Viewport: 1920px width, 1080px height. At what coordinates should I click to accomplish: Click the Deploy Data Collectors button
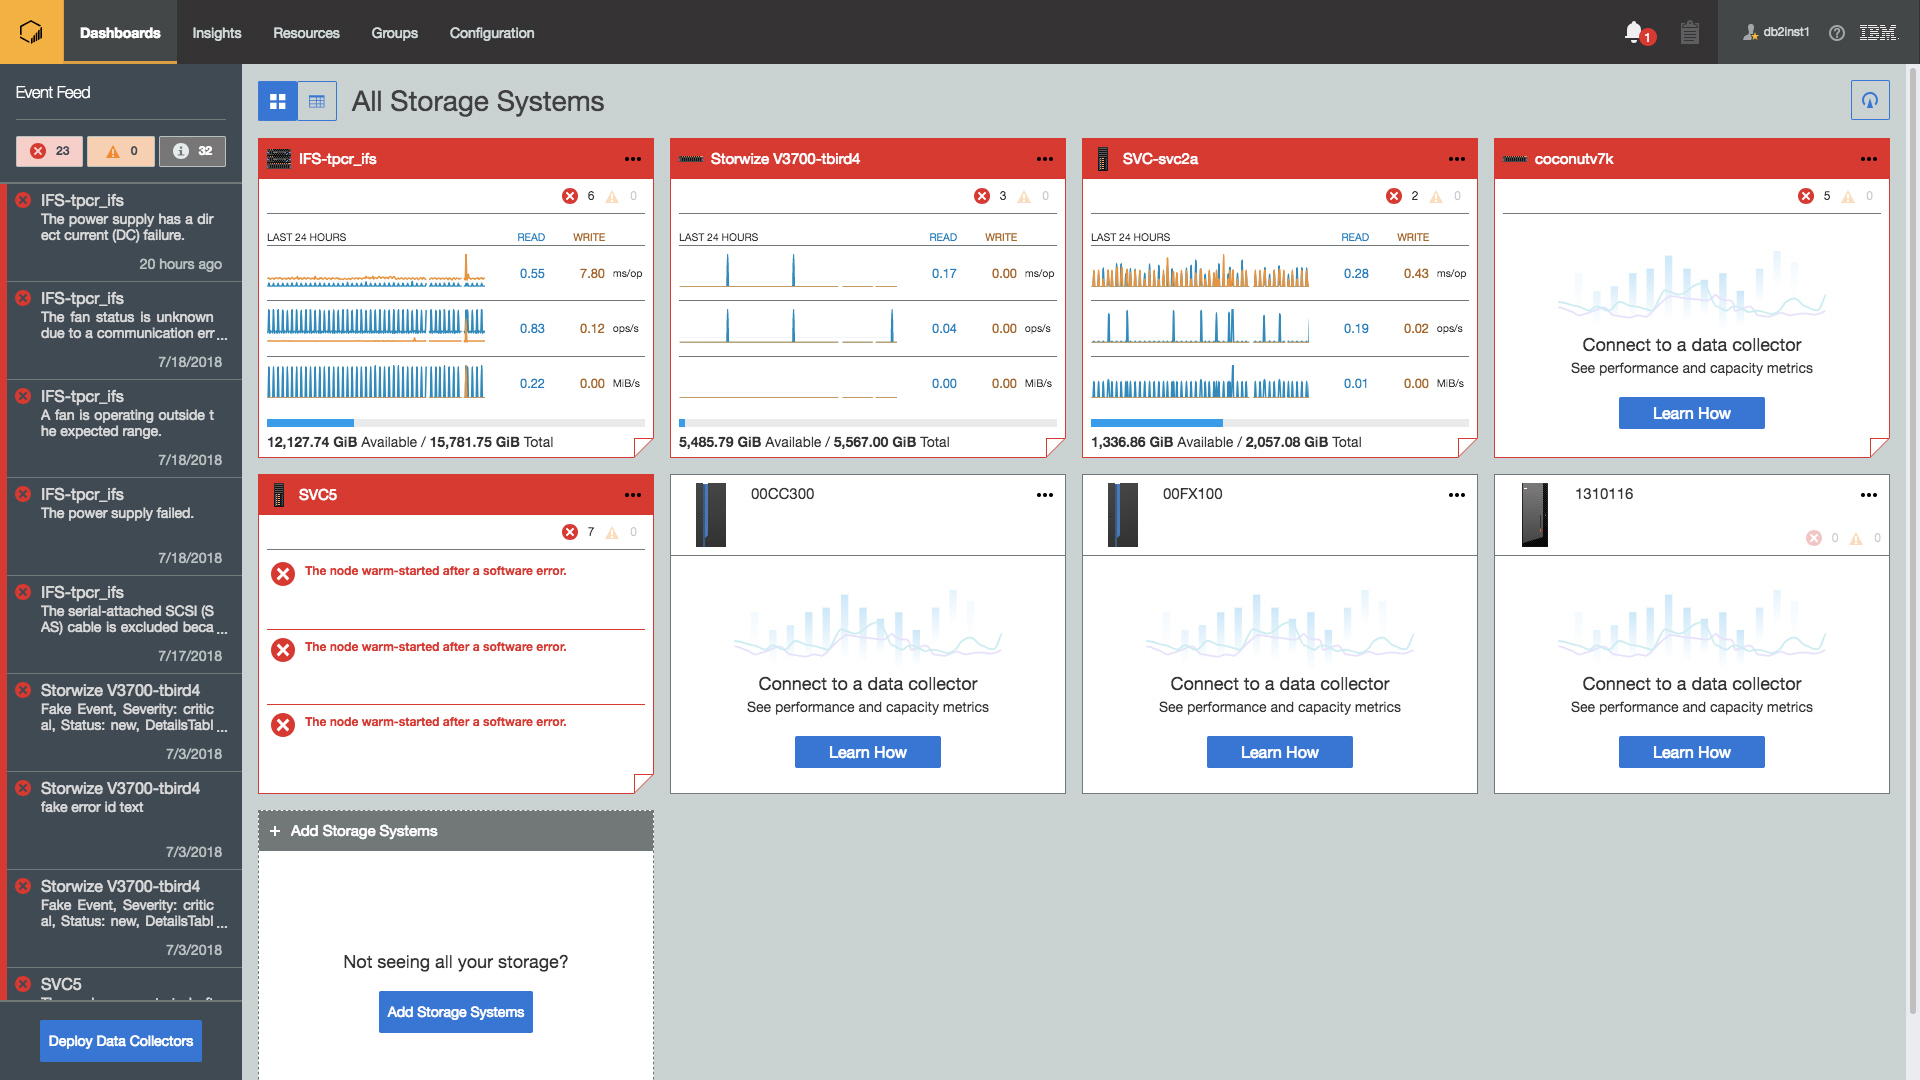point(121,1041)
